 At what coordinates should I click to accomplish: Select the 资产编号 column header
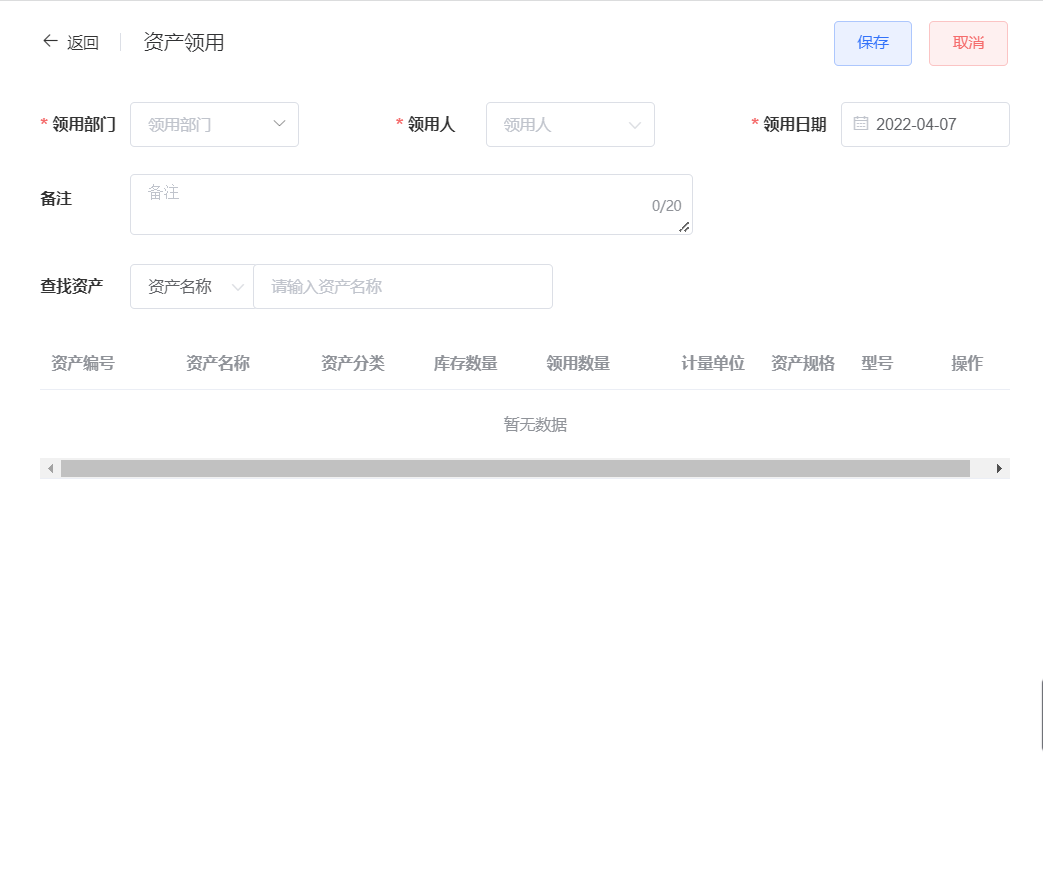[82, 363]
